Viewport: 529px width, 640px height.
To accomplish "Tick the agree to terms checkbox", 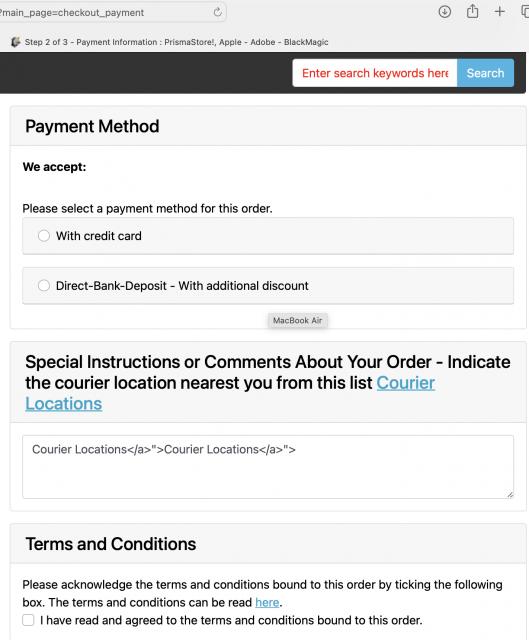I will click(28, 620).
